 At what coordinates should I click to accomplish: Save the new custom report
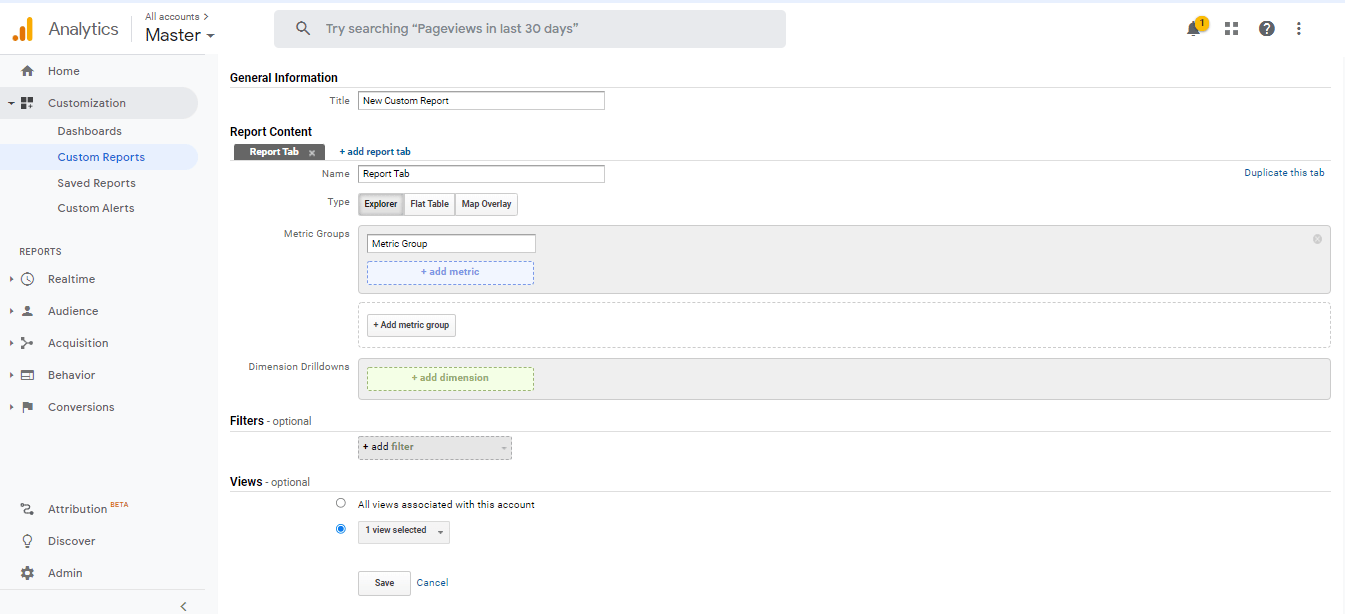click(x=384, y=582)
